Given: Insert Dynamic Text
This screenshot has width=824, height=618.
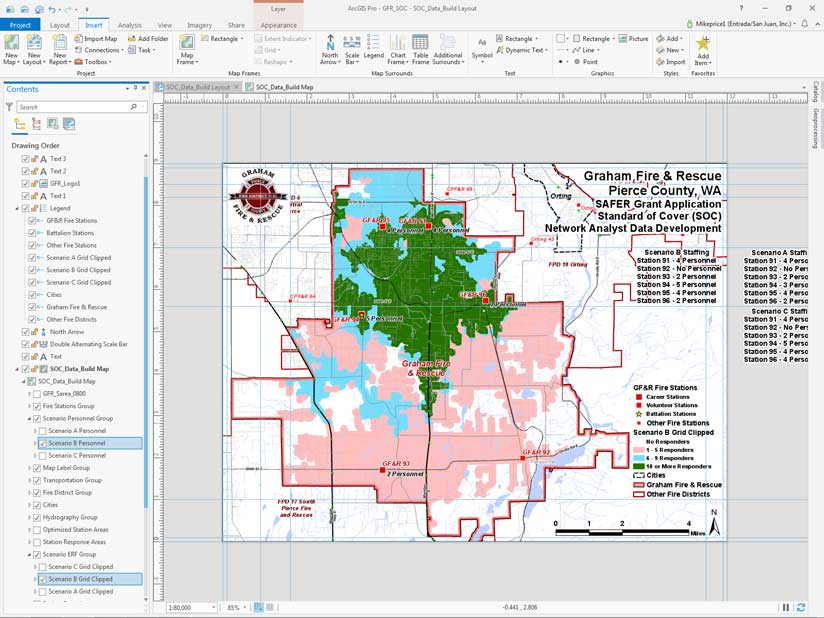Looking at the screenshot, I should (521, 50).
